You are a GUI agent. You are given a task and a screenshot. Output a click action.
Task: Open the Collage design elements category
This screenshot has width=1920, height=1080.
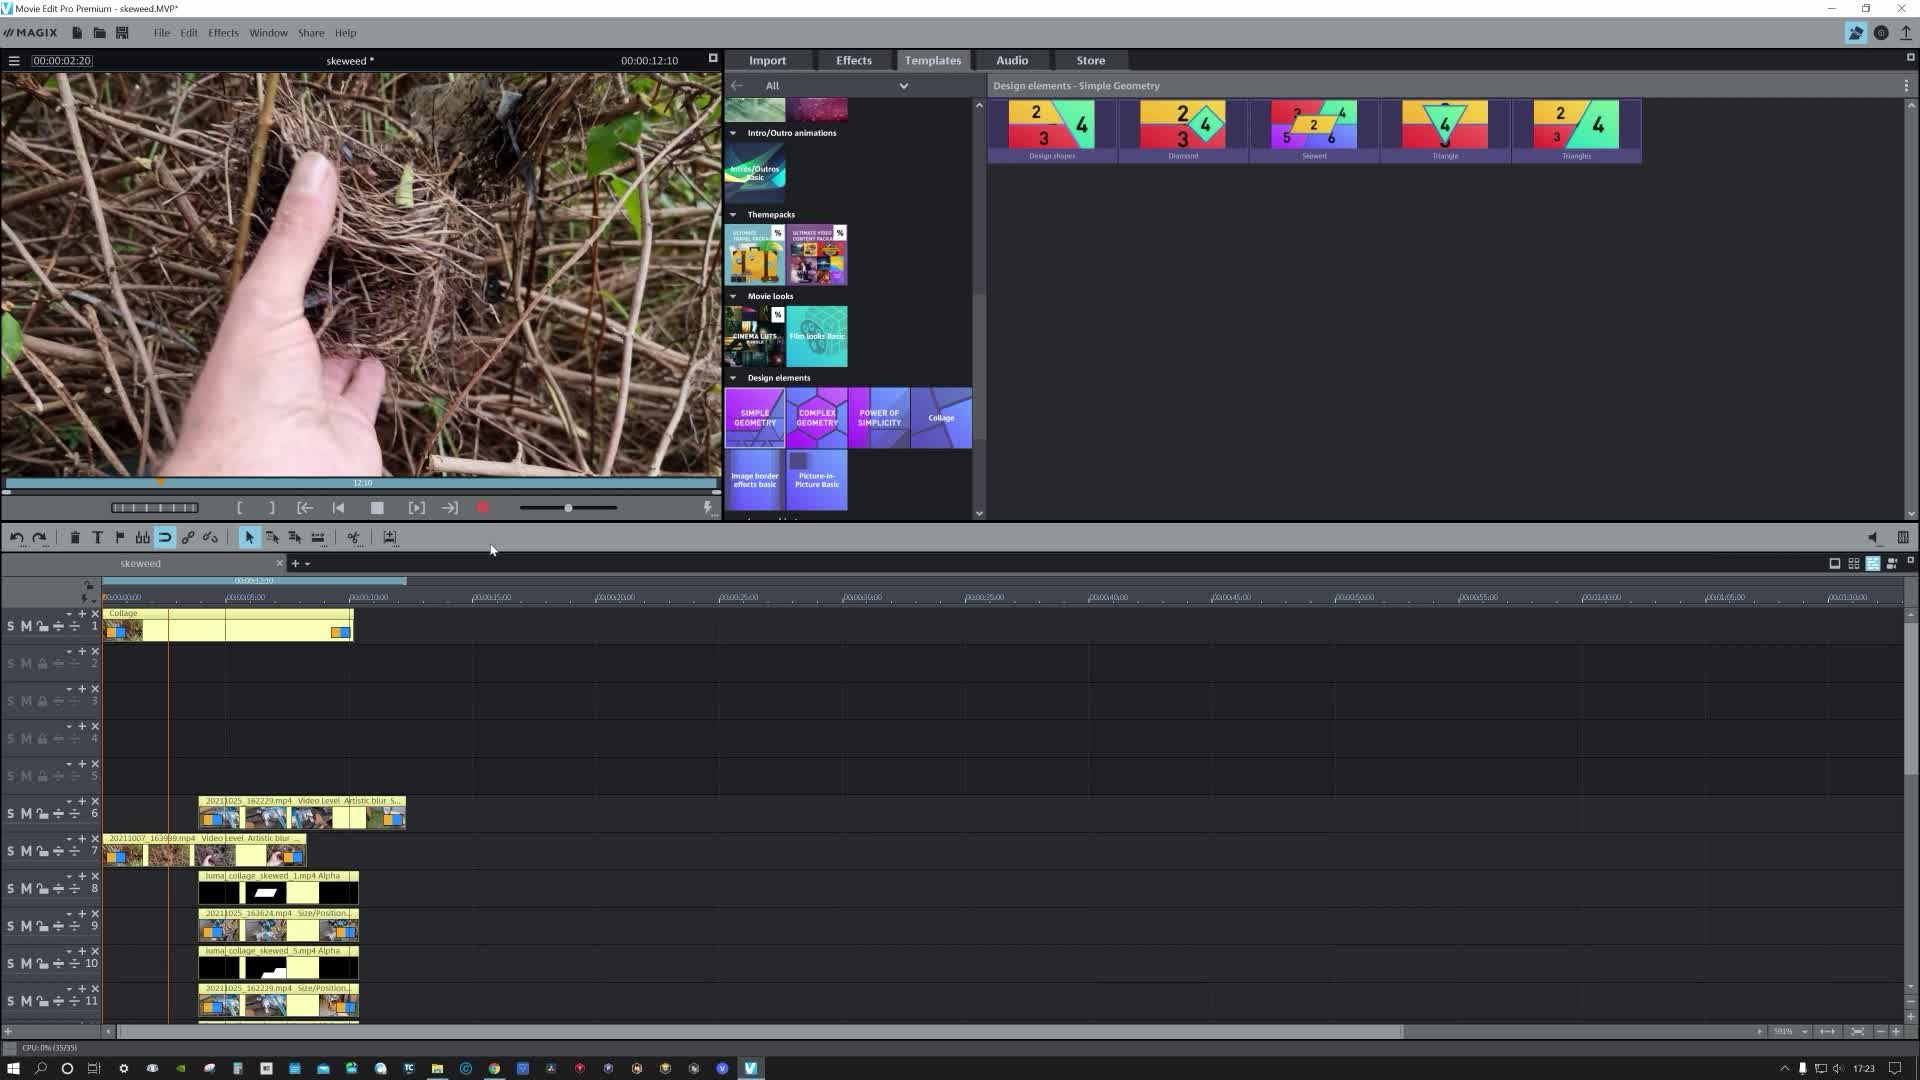941,418
